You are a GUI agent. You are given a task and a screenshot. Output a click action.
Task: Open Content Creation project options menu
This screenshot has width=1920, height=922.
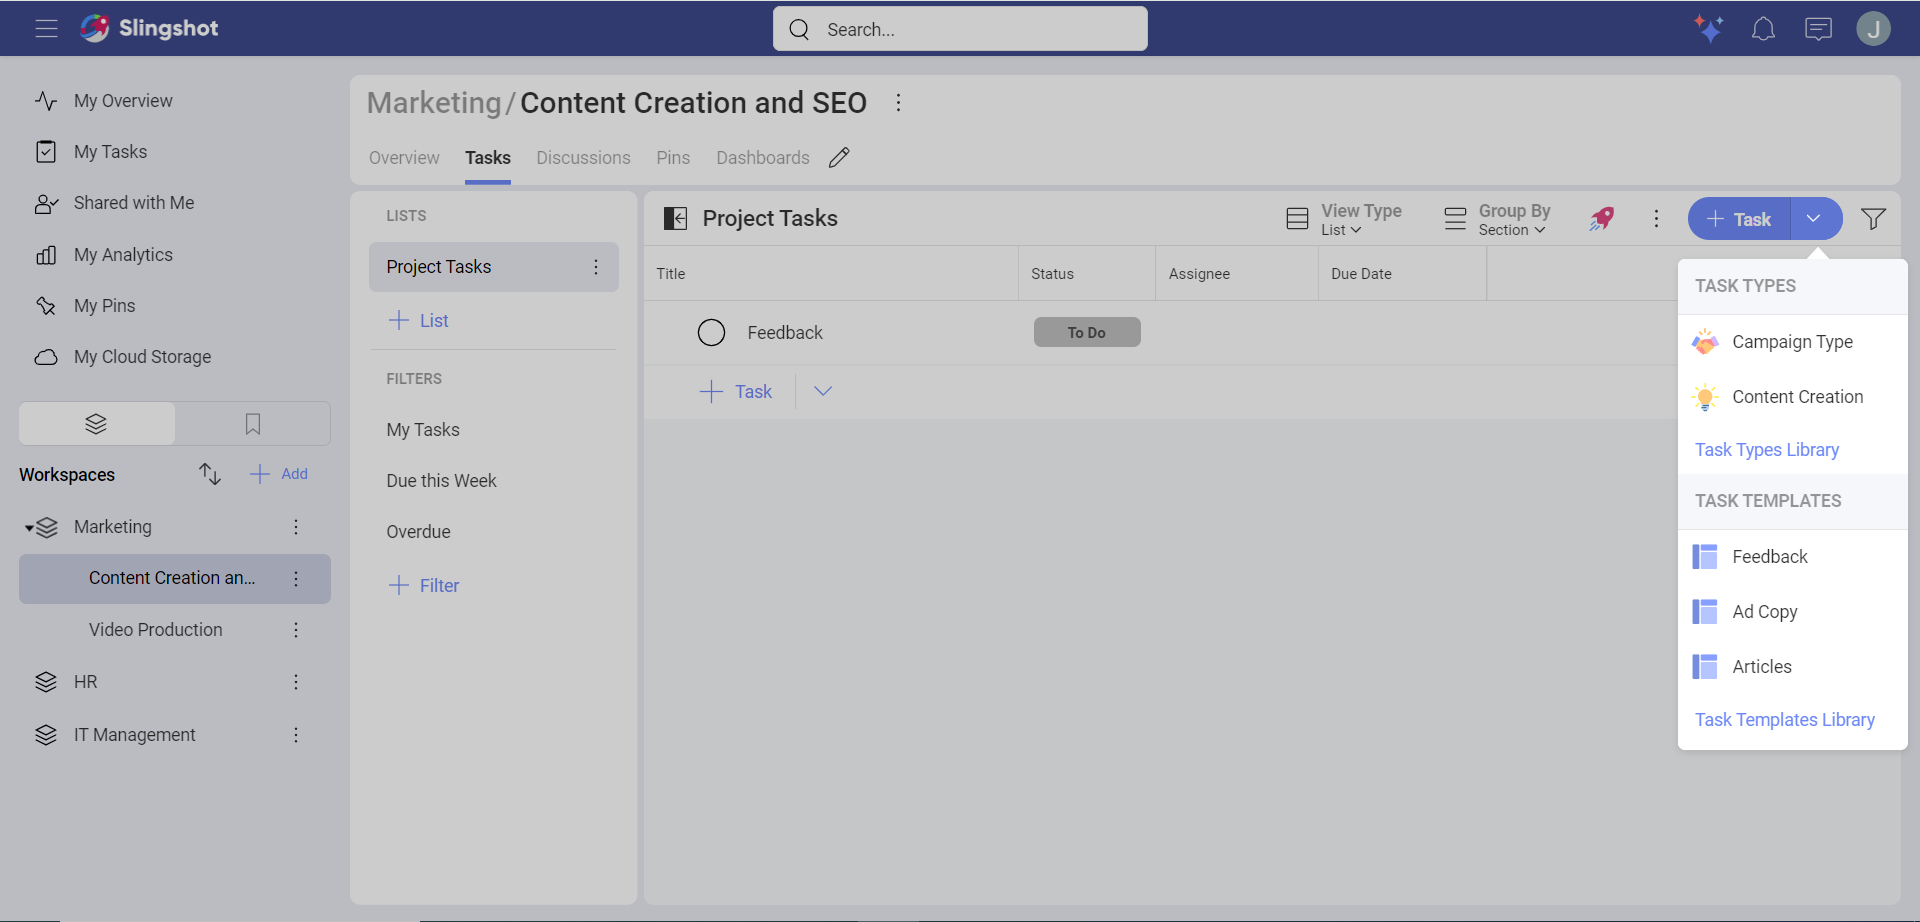[x=296, y=579]
